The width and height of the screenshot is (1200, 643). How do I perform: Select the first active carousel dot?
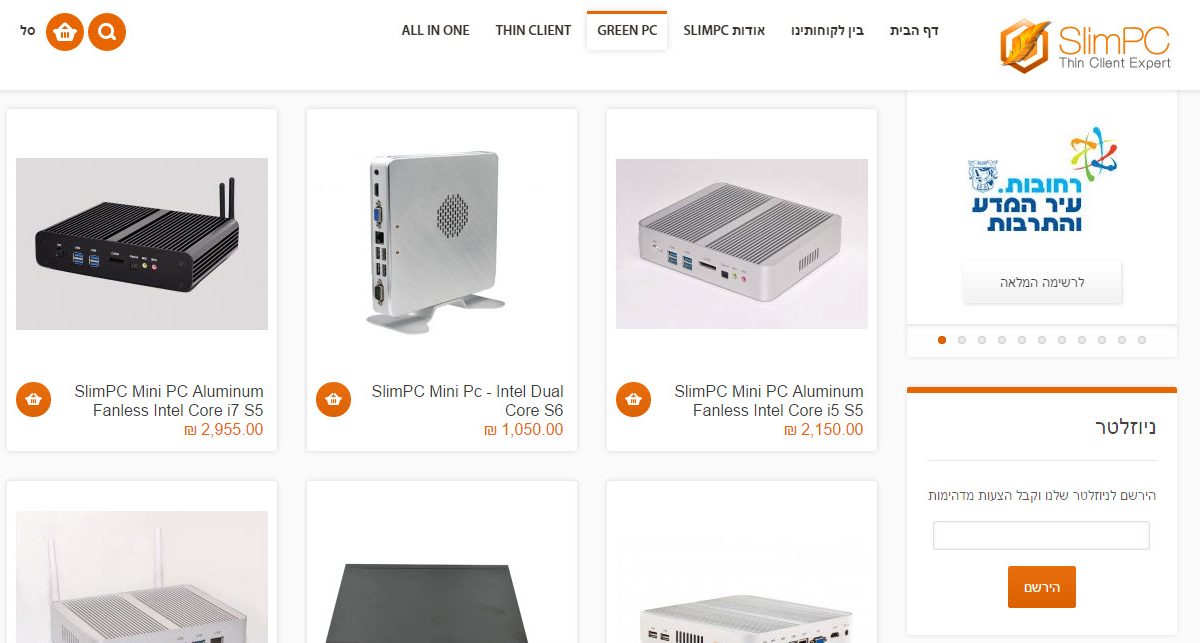coord(942,340)
